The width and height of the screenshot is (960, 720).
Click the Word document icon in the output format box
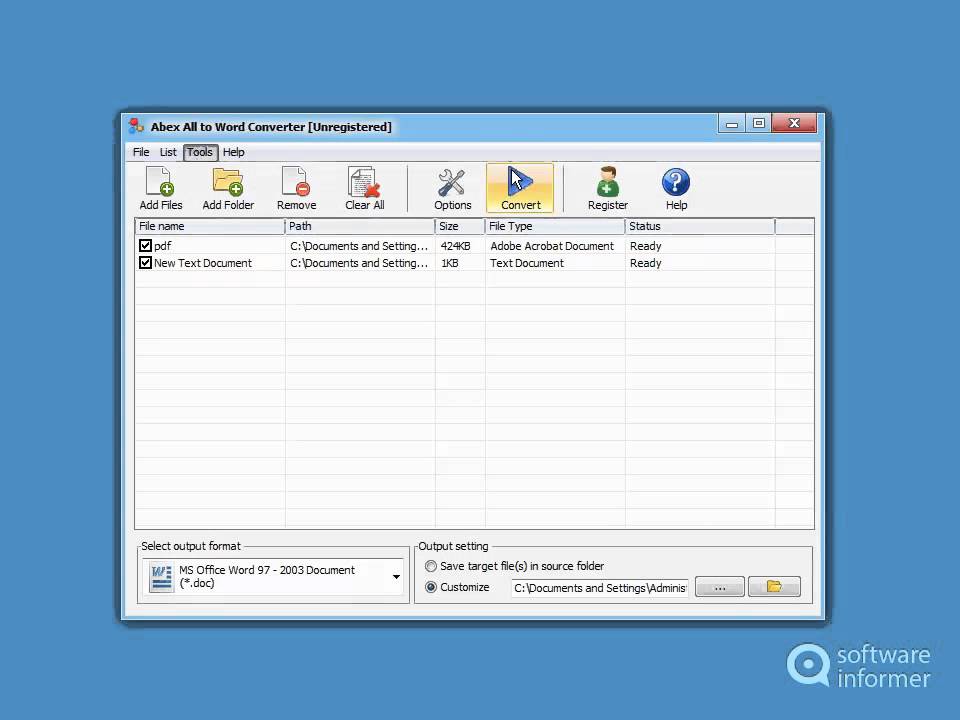click(x=161, y=577)
